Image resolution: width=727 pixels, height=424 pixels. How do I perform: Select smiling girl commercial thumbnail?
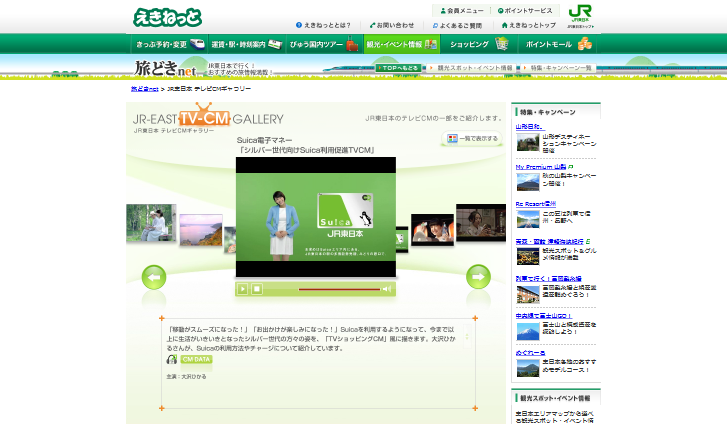pos(432,230)
